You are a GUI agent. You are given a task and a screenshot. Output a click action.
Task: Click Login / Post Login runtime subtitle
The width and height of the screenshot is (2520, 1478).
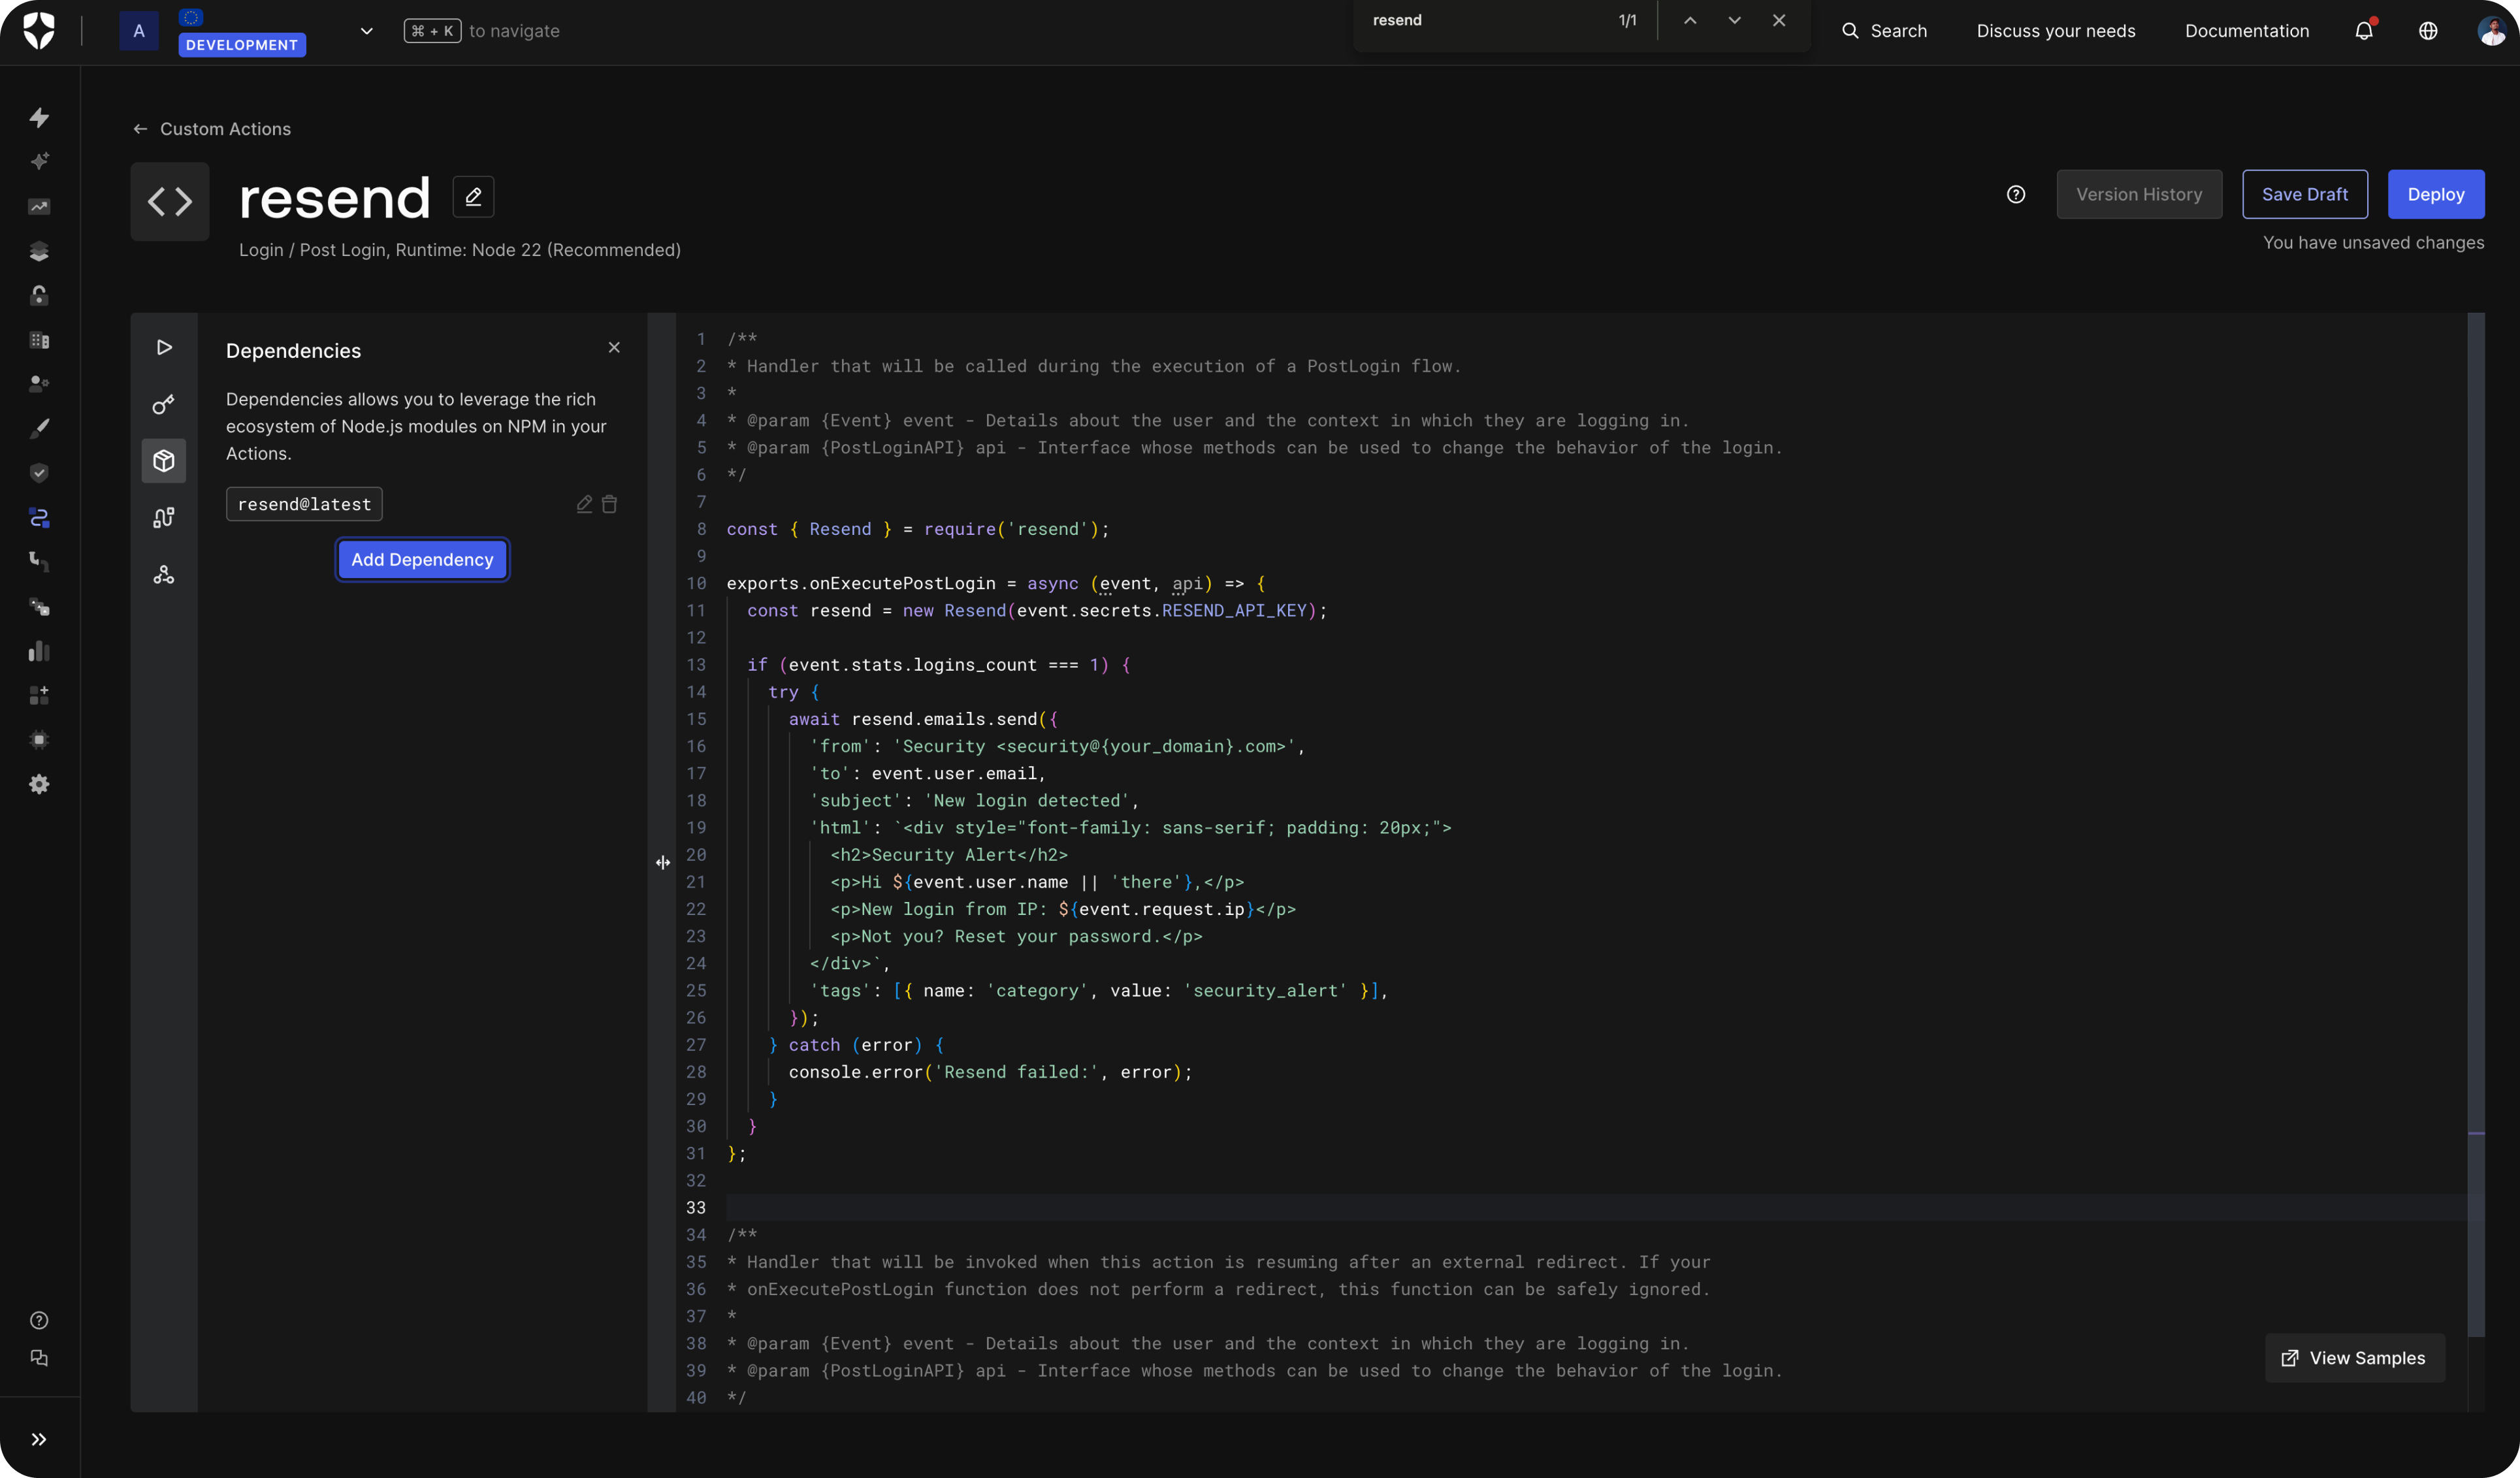click(460, 250)
